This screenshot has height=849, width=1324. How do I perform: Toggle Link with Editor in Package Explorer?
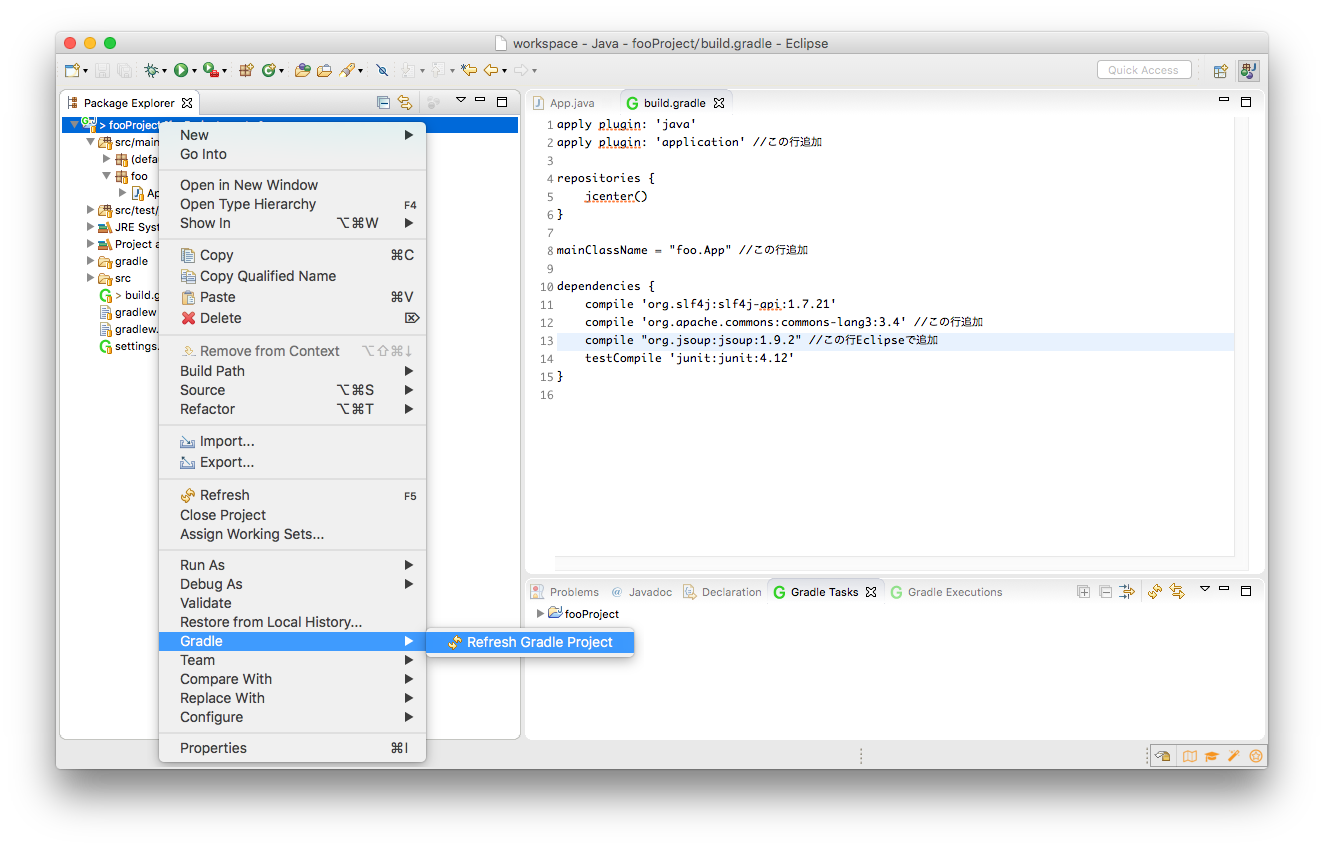pos(405,102)
